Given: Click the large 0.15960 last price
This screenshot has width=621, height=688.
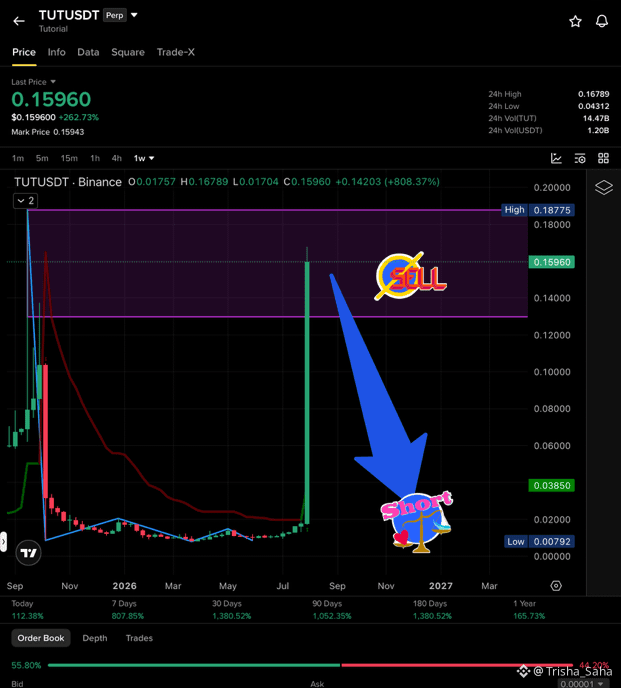Looking at the screenshot, I should [51, 100].
